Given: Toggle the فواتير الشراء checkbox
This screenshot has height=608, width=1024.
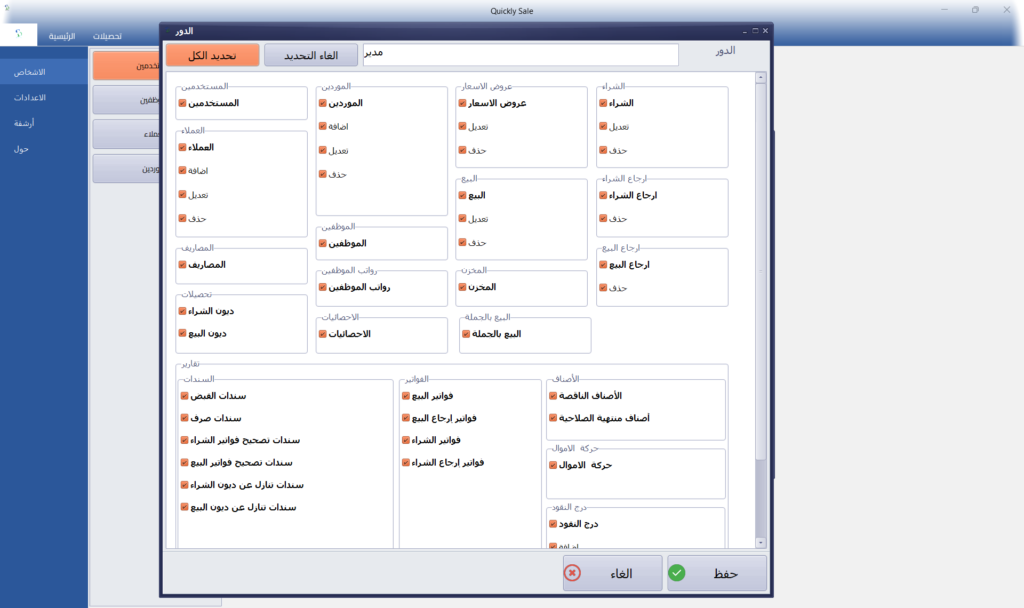Looking at the screenshot, I should click(406, 440).
